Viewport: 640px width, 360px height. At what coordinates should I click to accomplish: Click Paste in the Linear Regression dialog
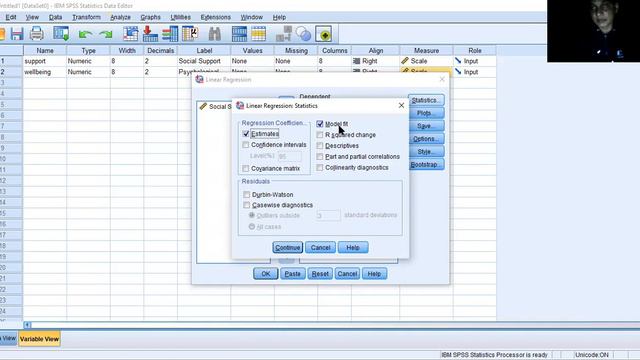(293, 273)
